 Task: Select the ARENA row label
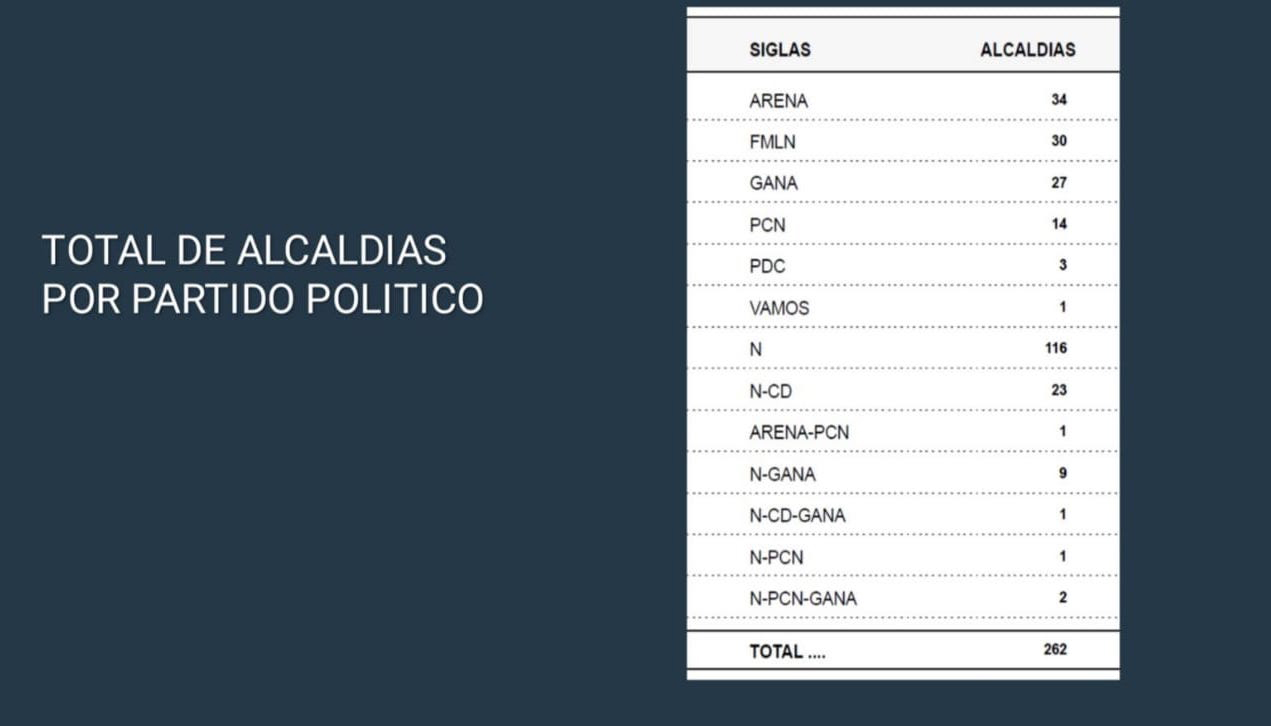(x=778, y=101)
